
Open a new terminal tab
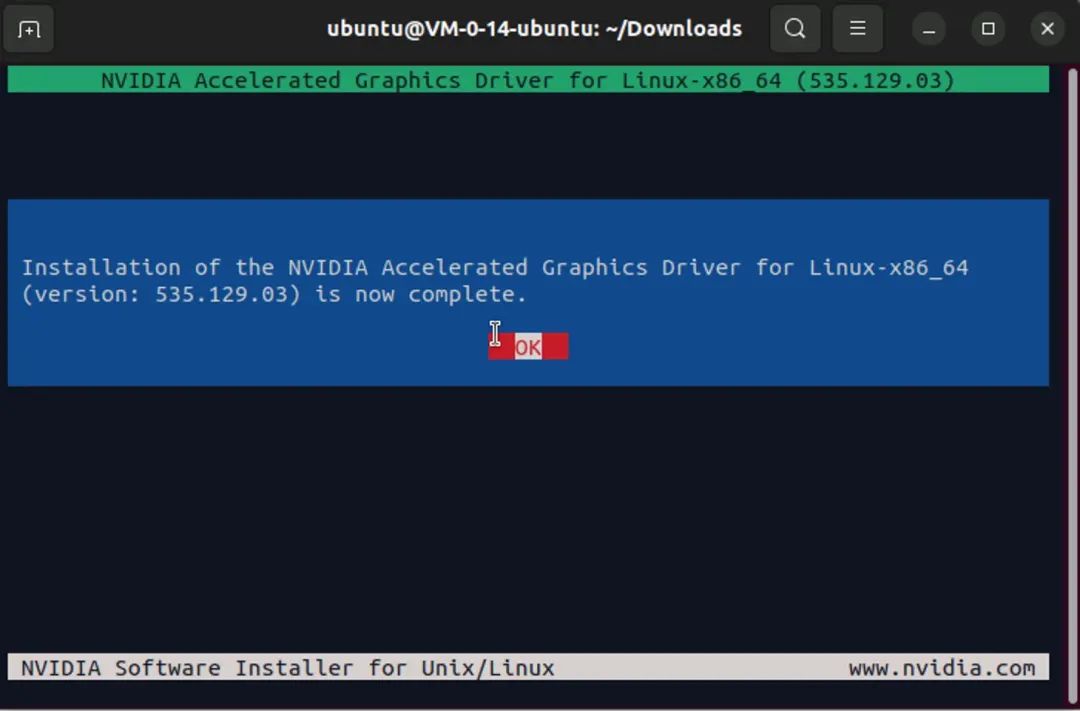(x=29, y=29)
